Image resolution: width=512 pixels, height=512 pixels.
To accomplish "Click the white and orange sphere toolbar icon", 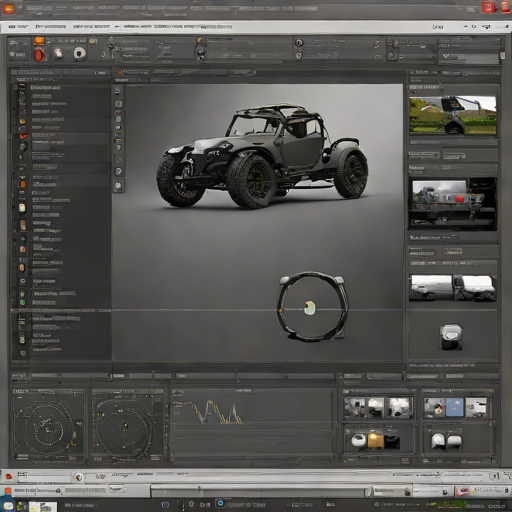I will tap(59, 53).
